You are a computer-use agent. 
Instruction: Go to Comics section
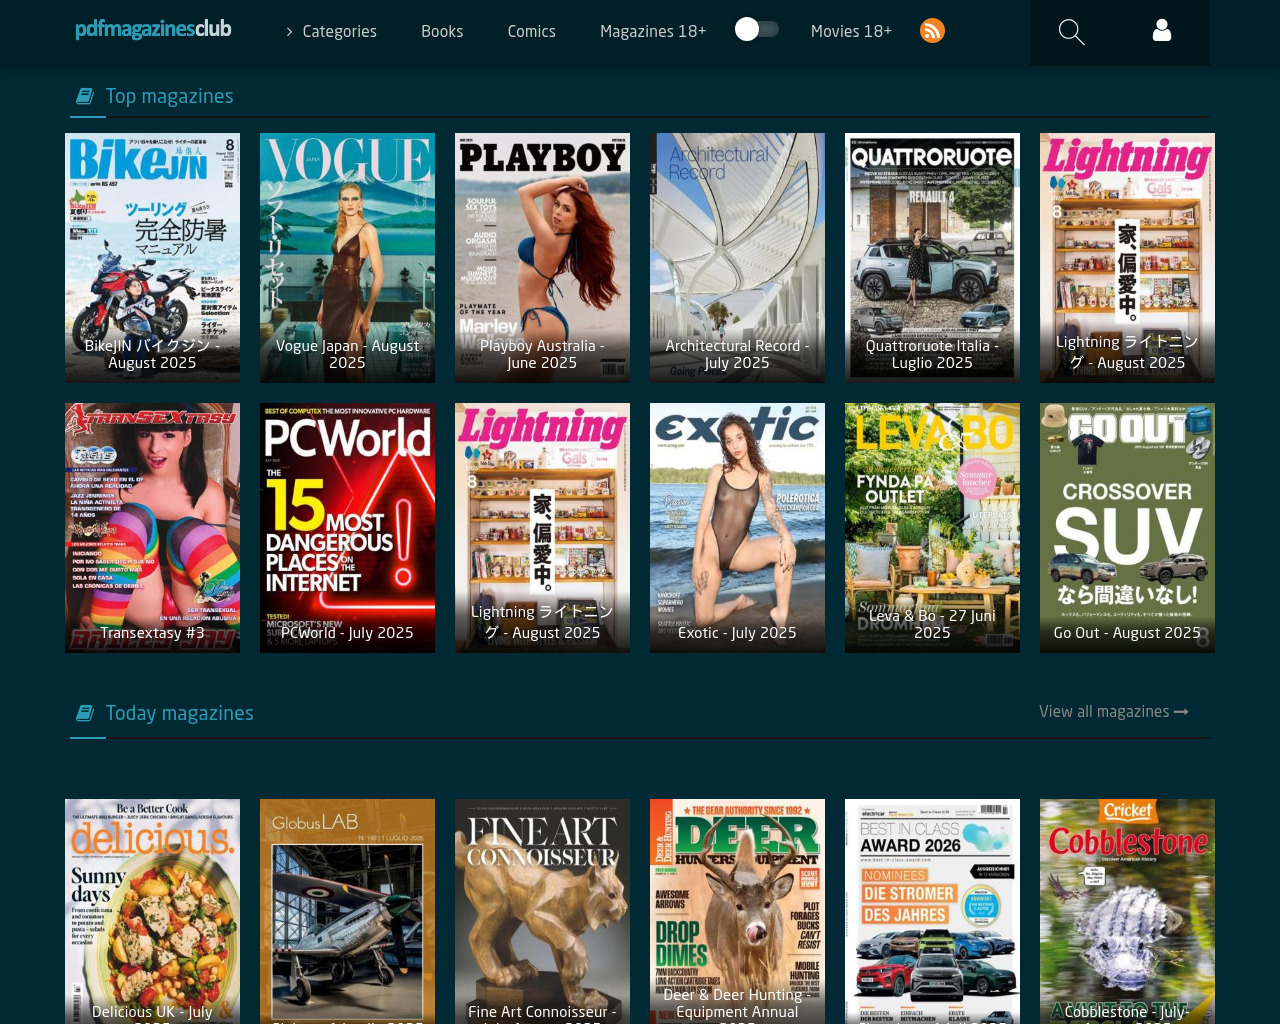tap(531, 31)
